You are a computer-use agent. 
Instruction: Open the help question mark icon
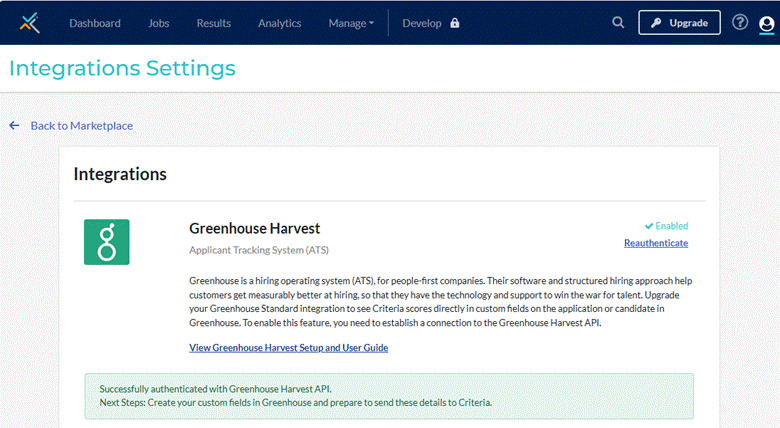pos(740,22)
